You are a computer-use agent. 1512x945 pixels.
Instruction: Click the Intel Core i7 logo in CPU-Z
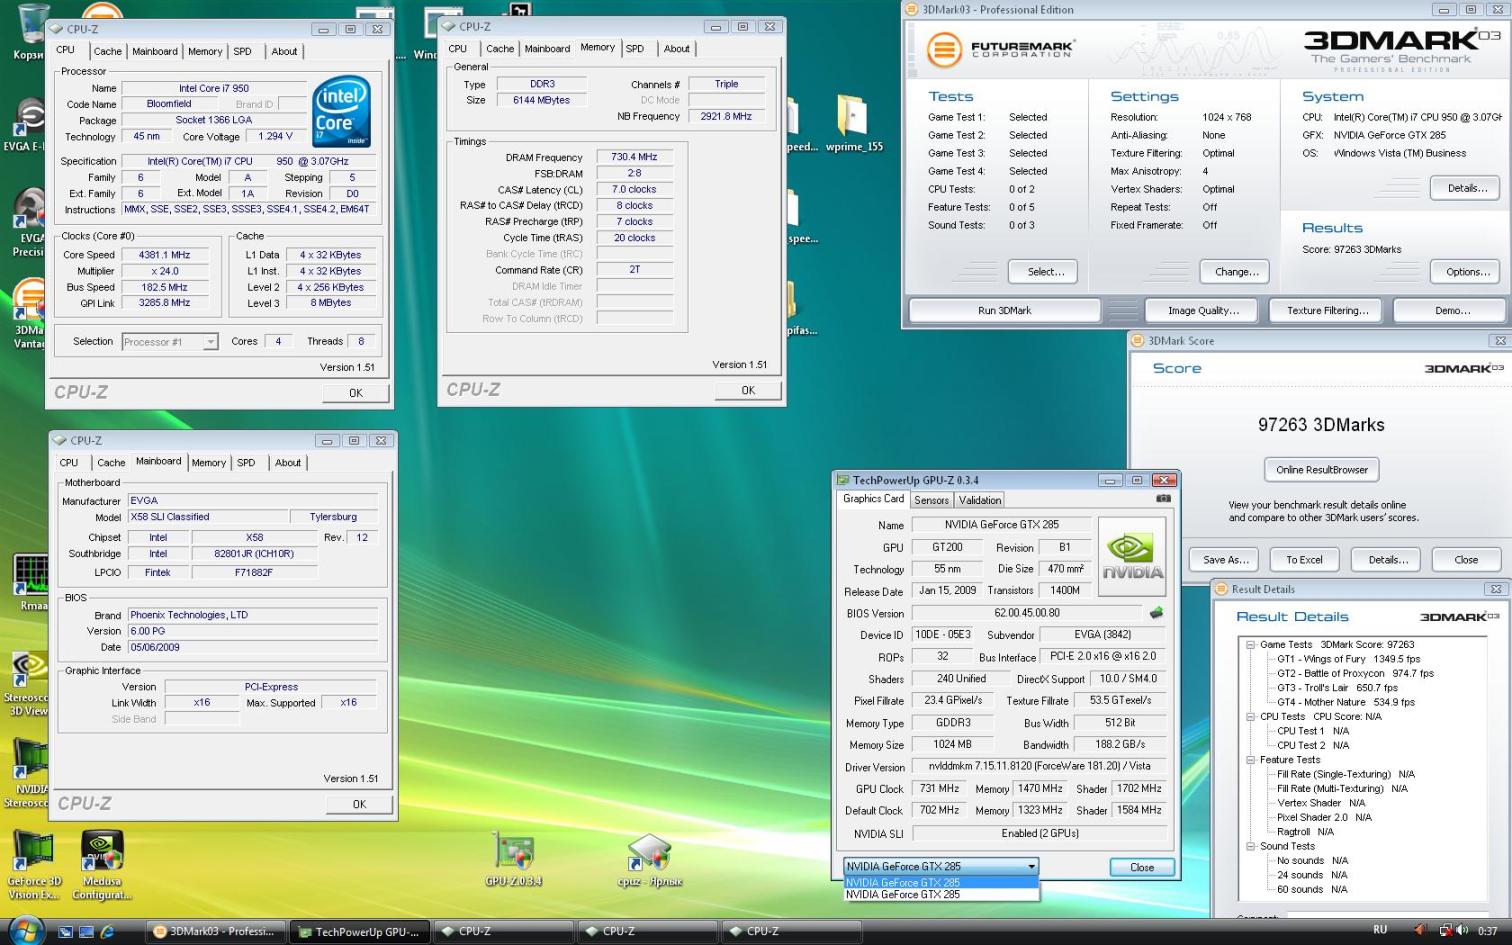pos(341,111)
